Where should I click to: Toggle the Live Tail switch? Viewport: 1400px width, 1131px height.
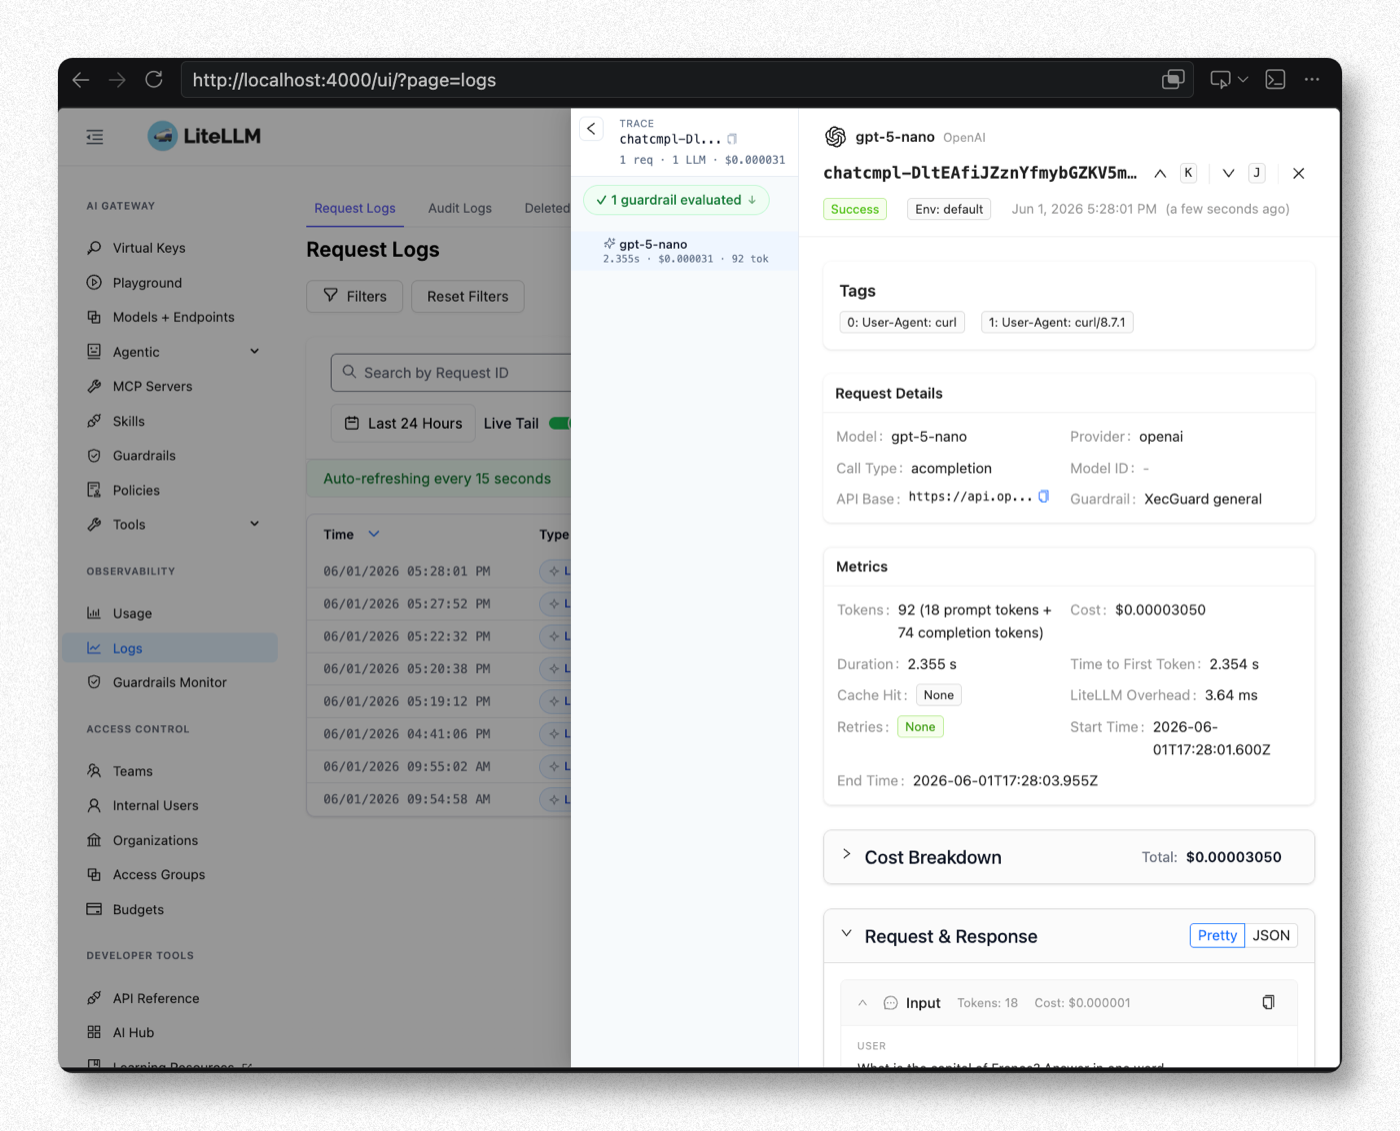(x=560, y=423)
